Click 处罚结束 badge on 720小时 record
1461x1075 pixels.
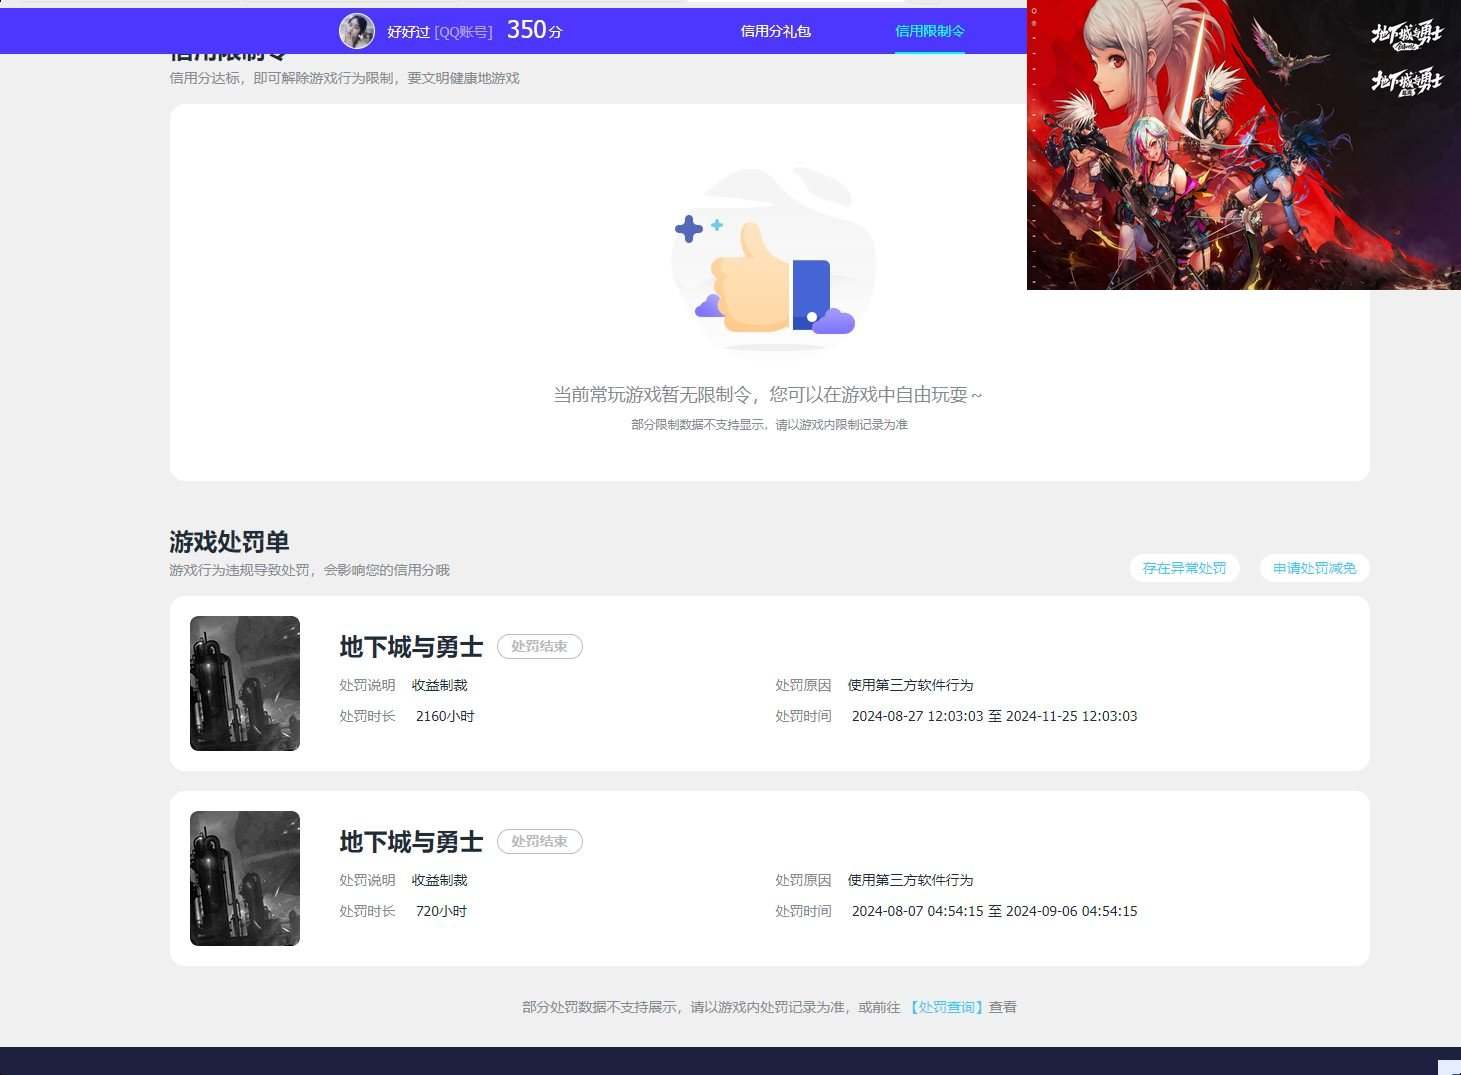coord(540,841)
